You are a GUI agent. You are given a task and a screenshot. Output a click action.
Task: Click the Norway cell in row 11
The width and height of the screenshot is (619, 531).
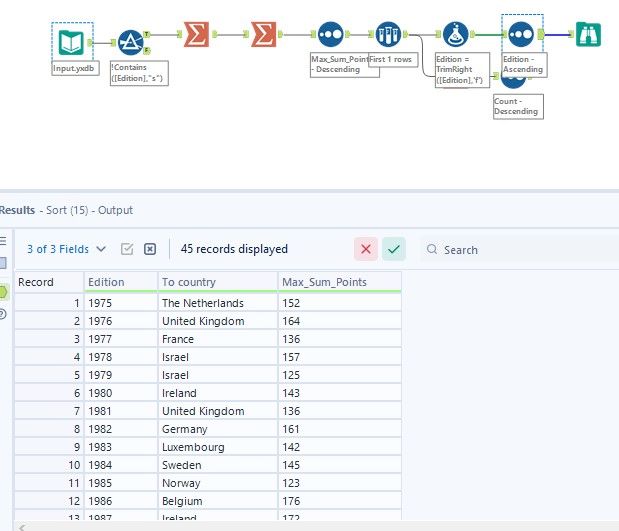click(x=218, y=483)
